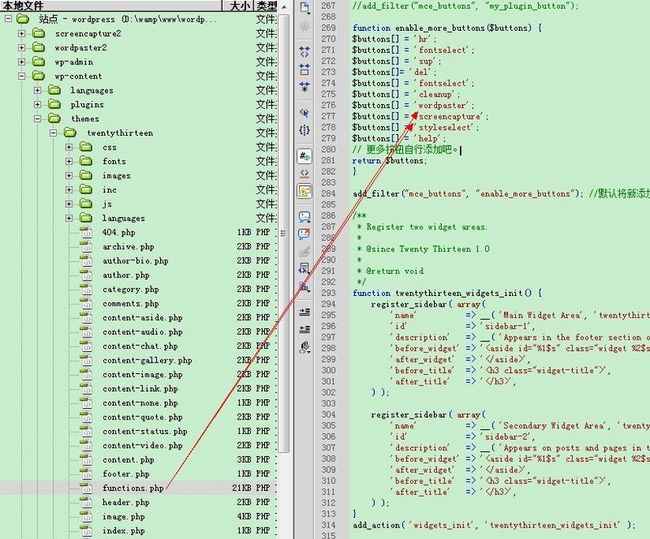The width and height of the screenshot is (650, 539).
Task: Sort by the 大小 column header
Action: coord(238,5)
